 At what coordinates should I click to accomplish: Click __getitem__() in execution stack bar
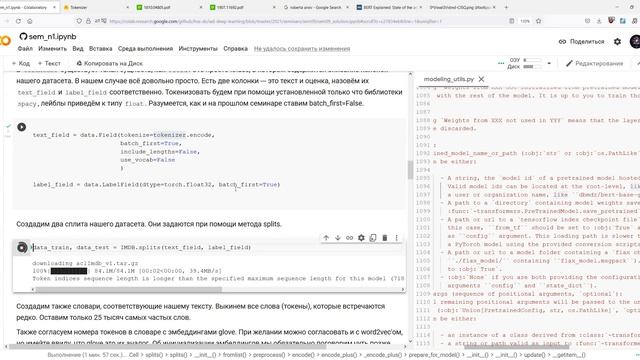point(568,355)
